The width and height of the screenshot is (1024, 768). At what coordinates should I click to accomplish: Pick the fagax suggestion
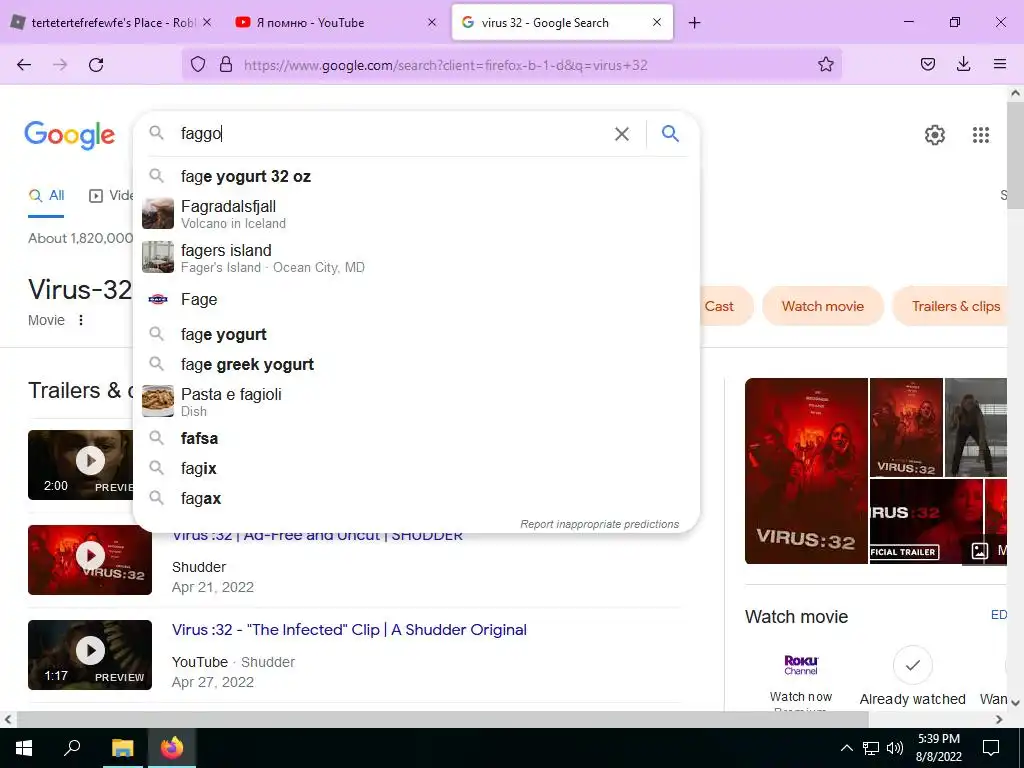(x=416, y=498)
